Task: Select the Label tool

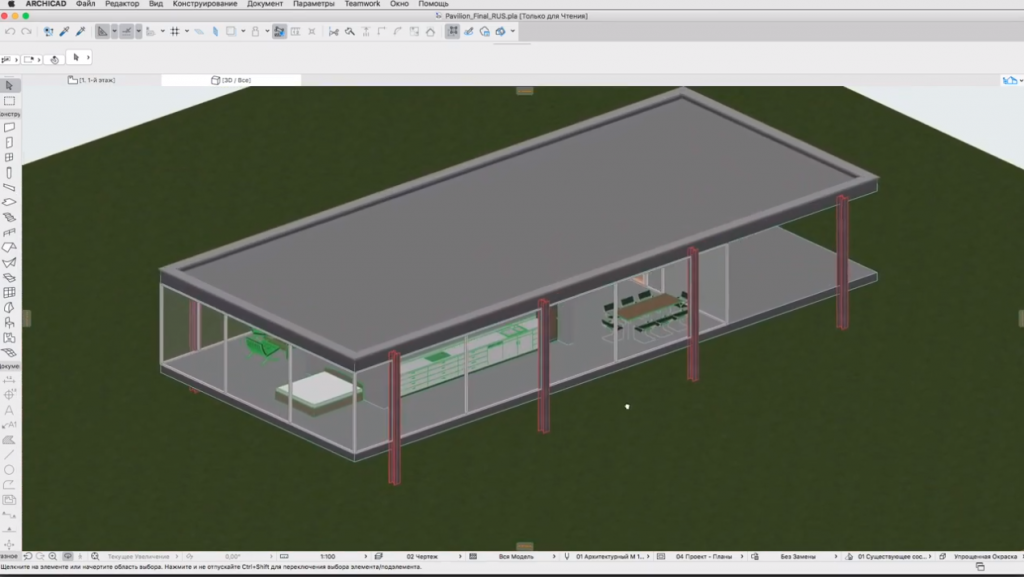Action: [x=9, y=425]
